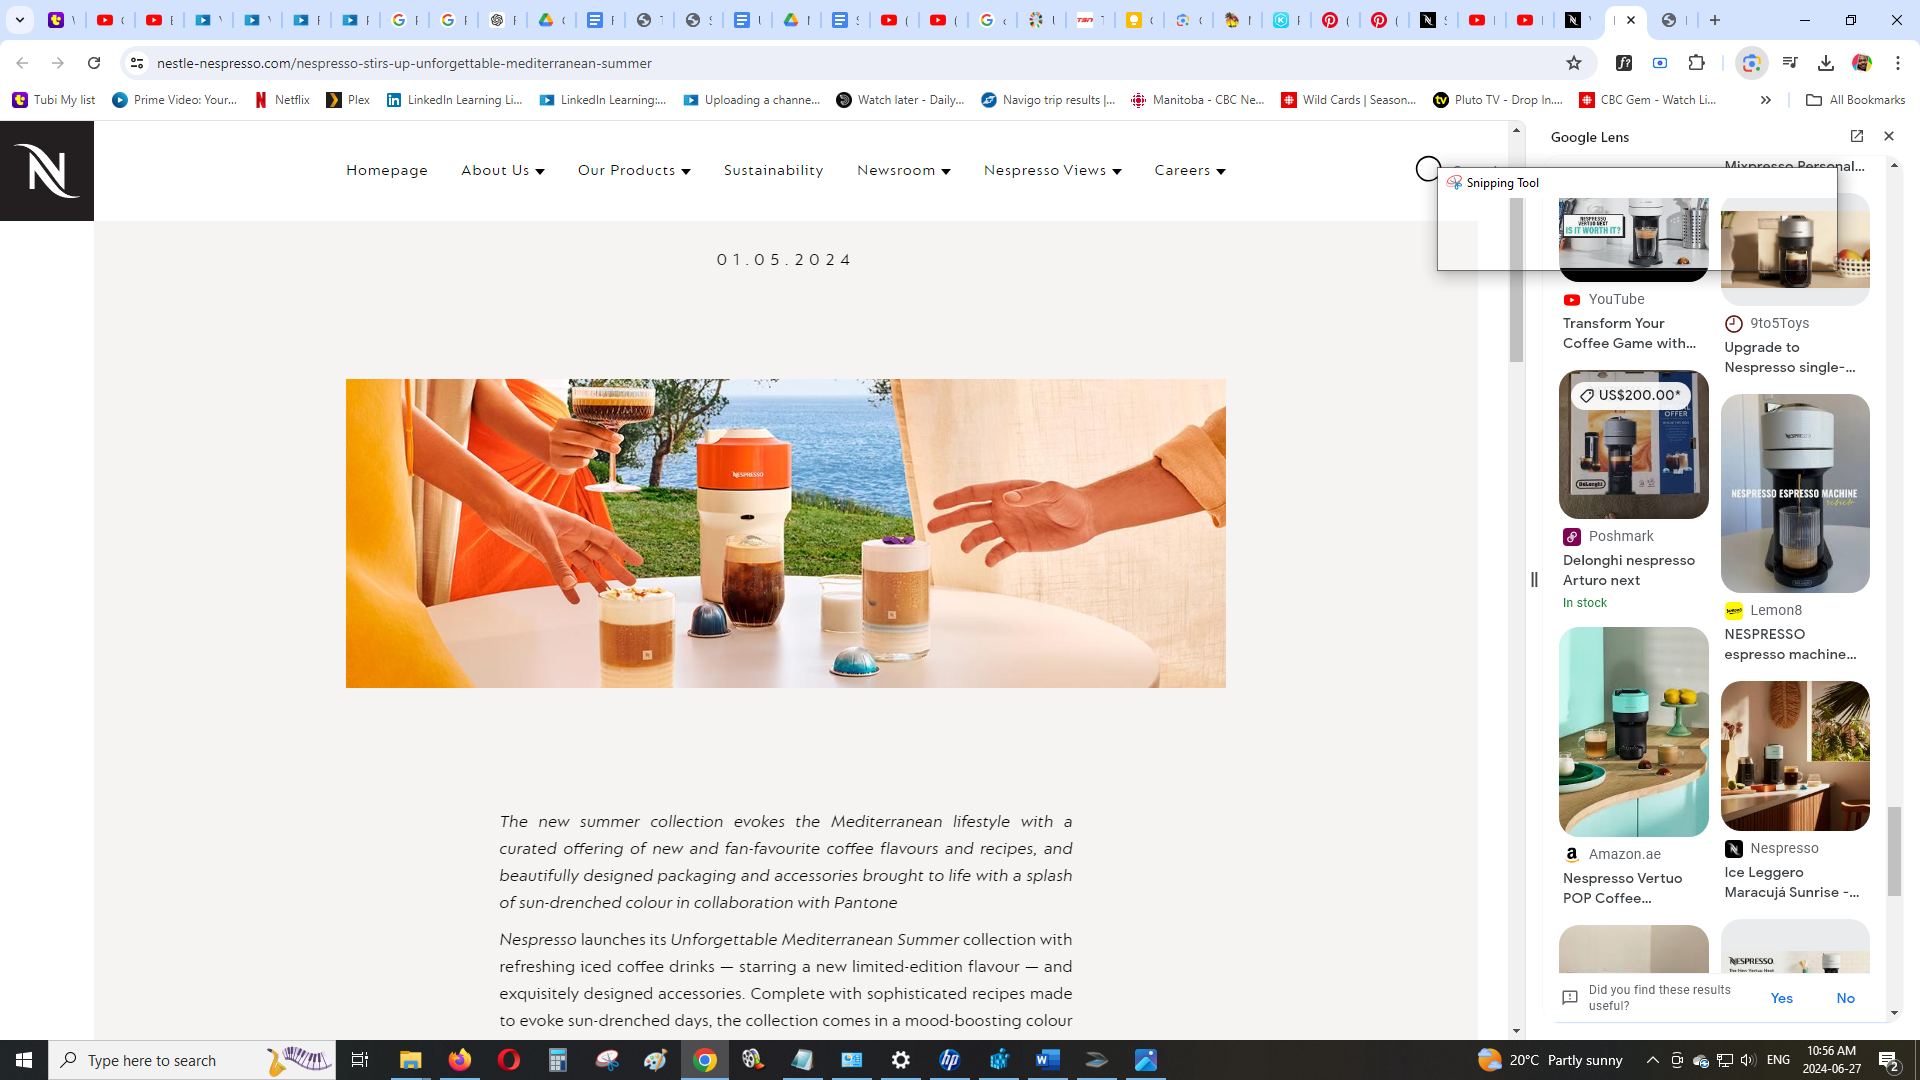Click the Nespresso N logo
1920x1080 pixels.
click(47, 171)
